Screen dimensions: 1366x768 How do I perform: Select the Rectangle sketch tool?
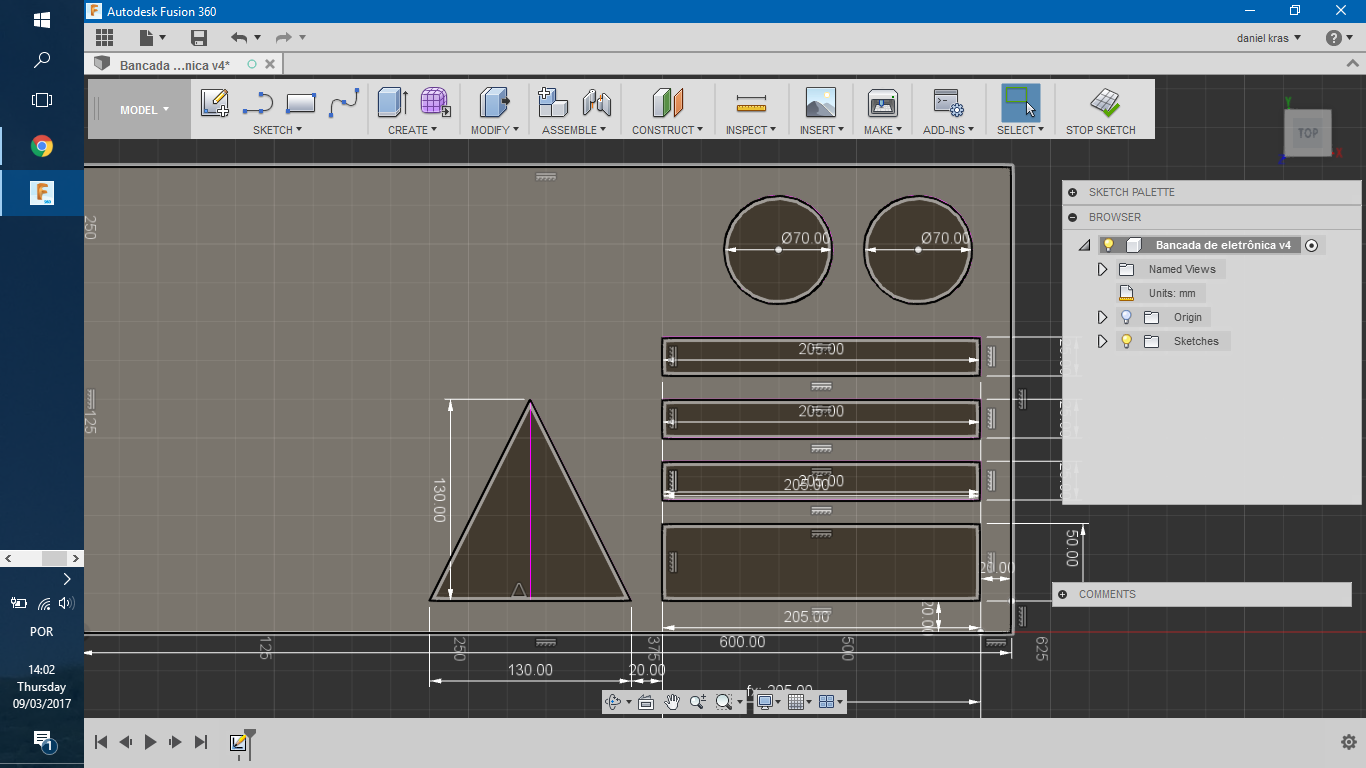[x=301, y=103]
